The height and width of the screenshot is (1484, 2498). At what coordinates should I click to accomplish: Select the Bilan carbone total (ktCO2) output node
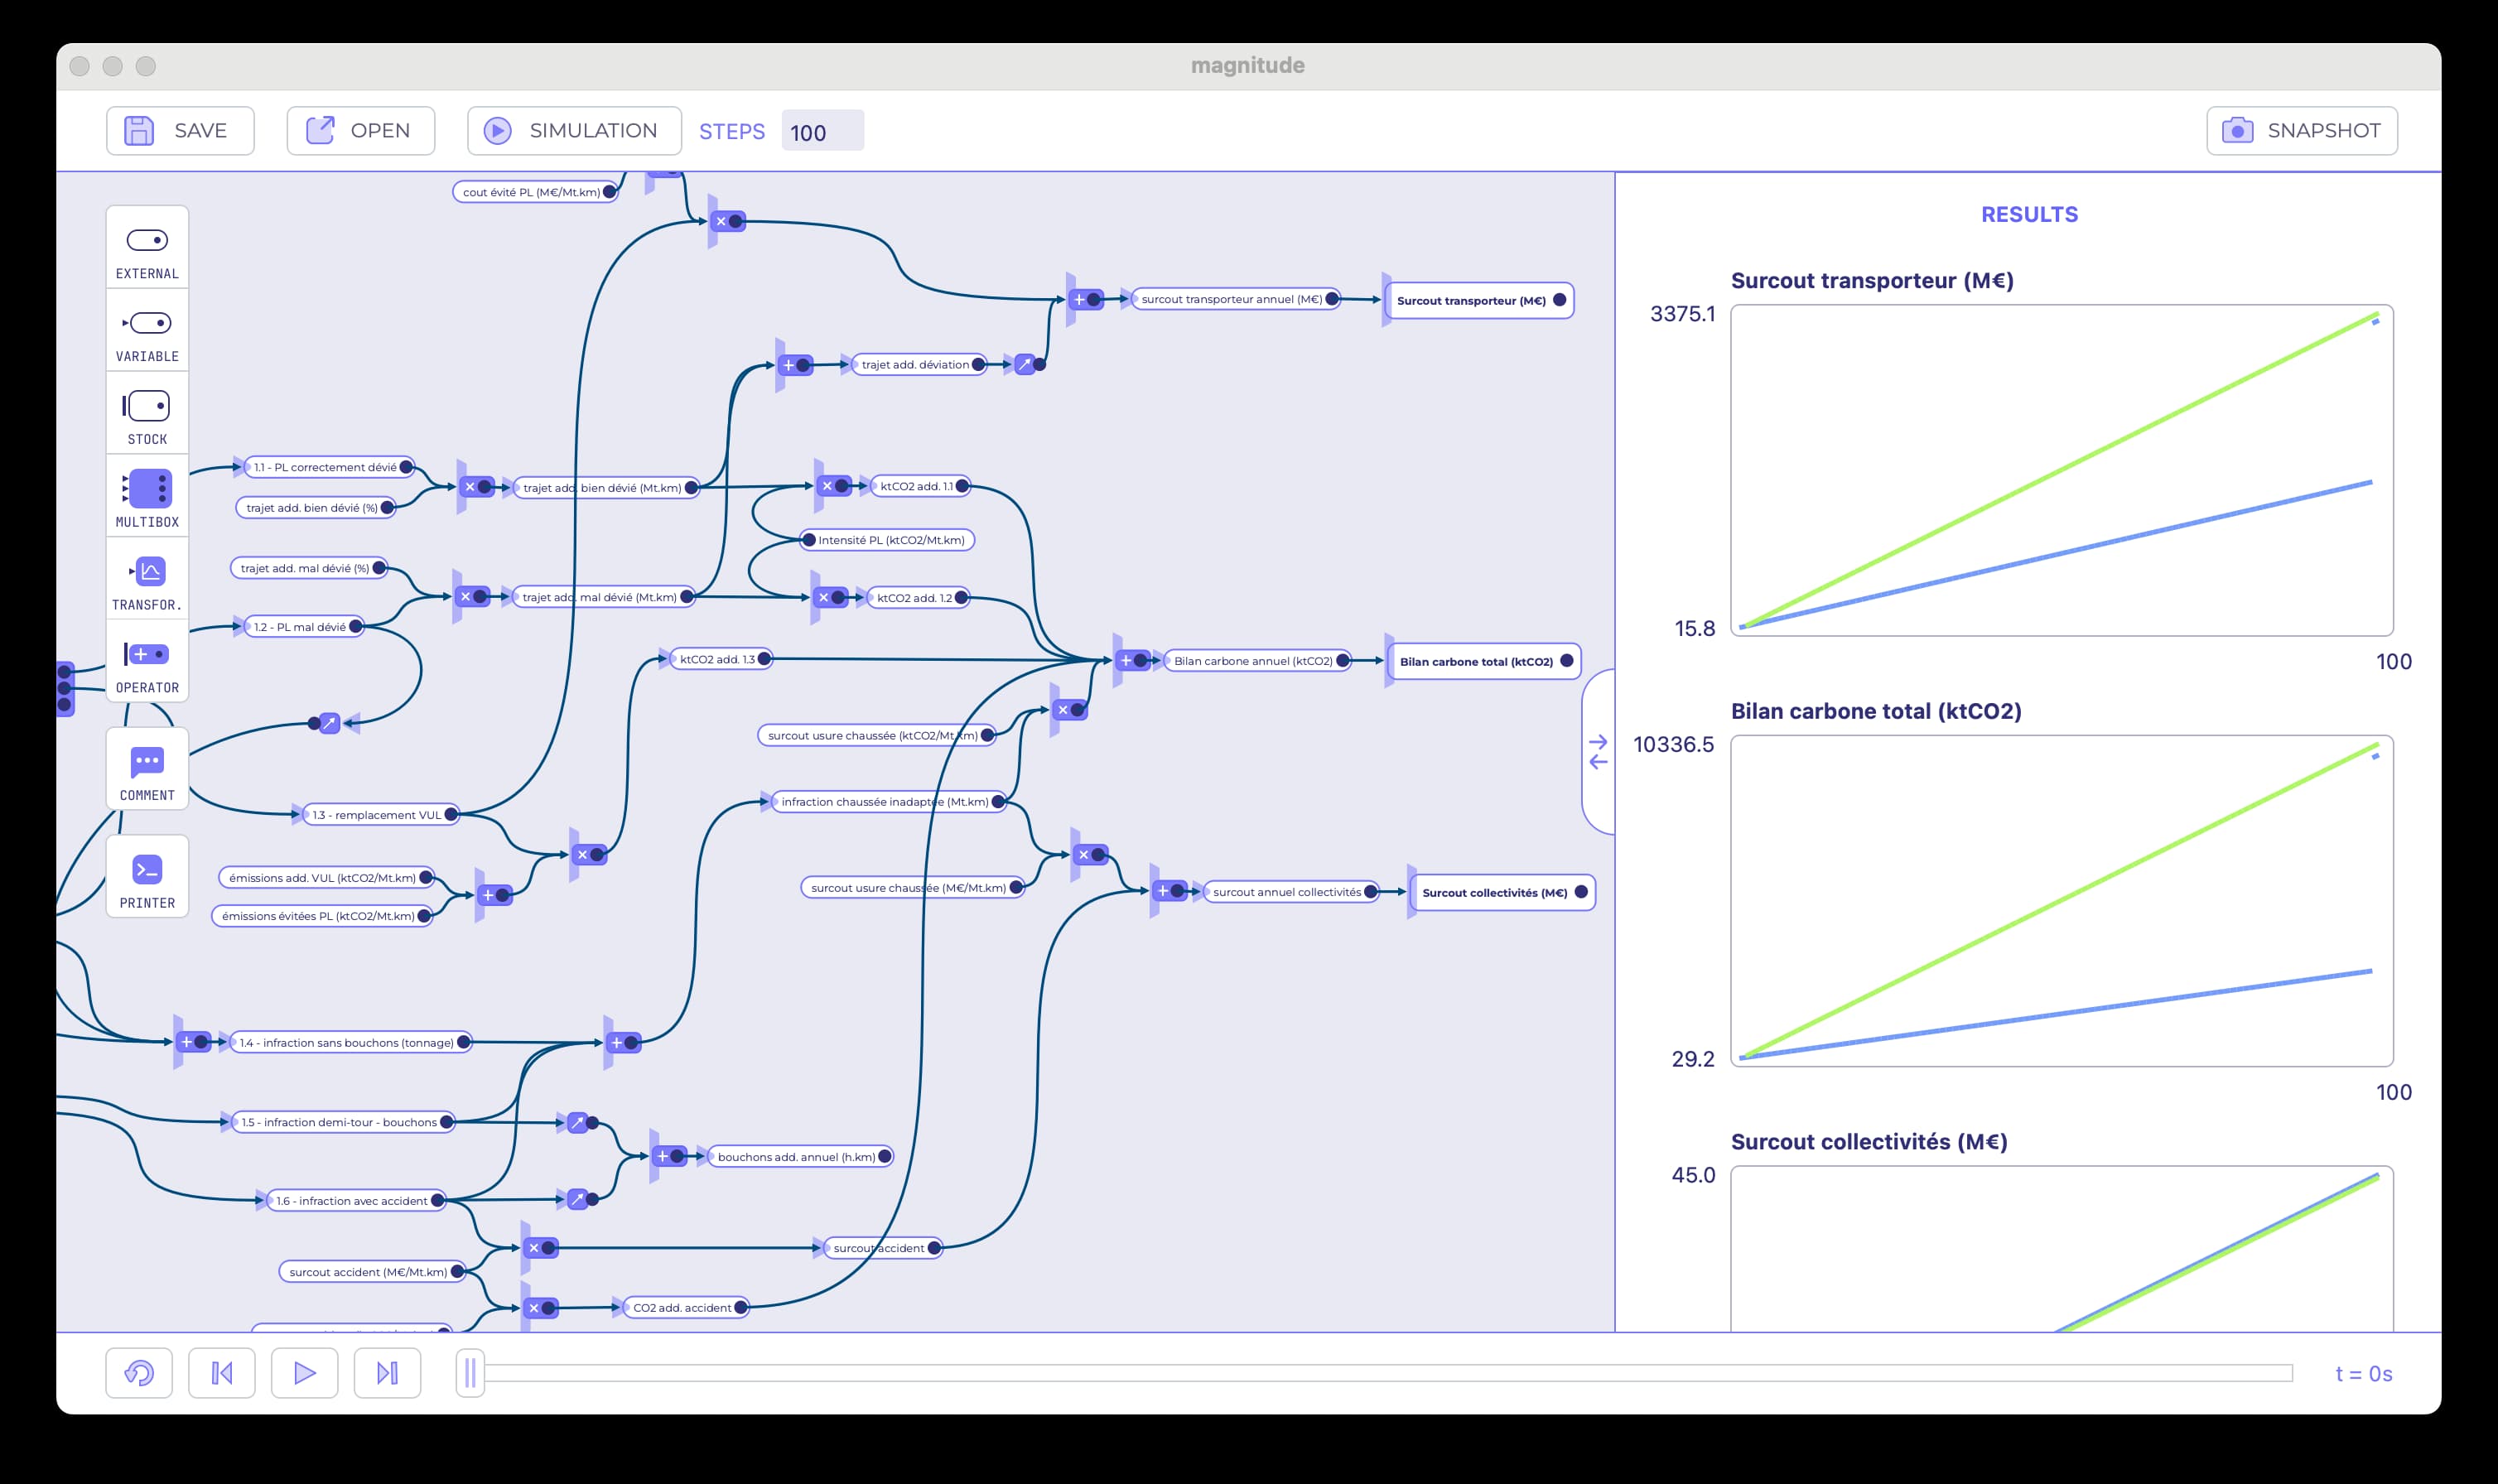coord(1485,661)
